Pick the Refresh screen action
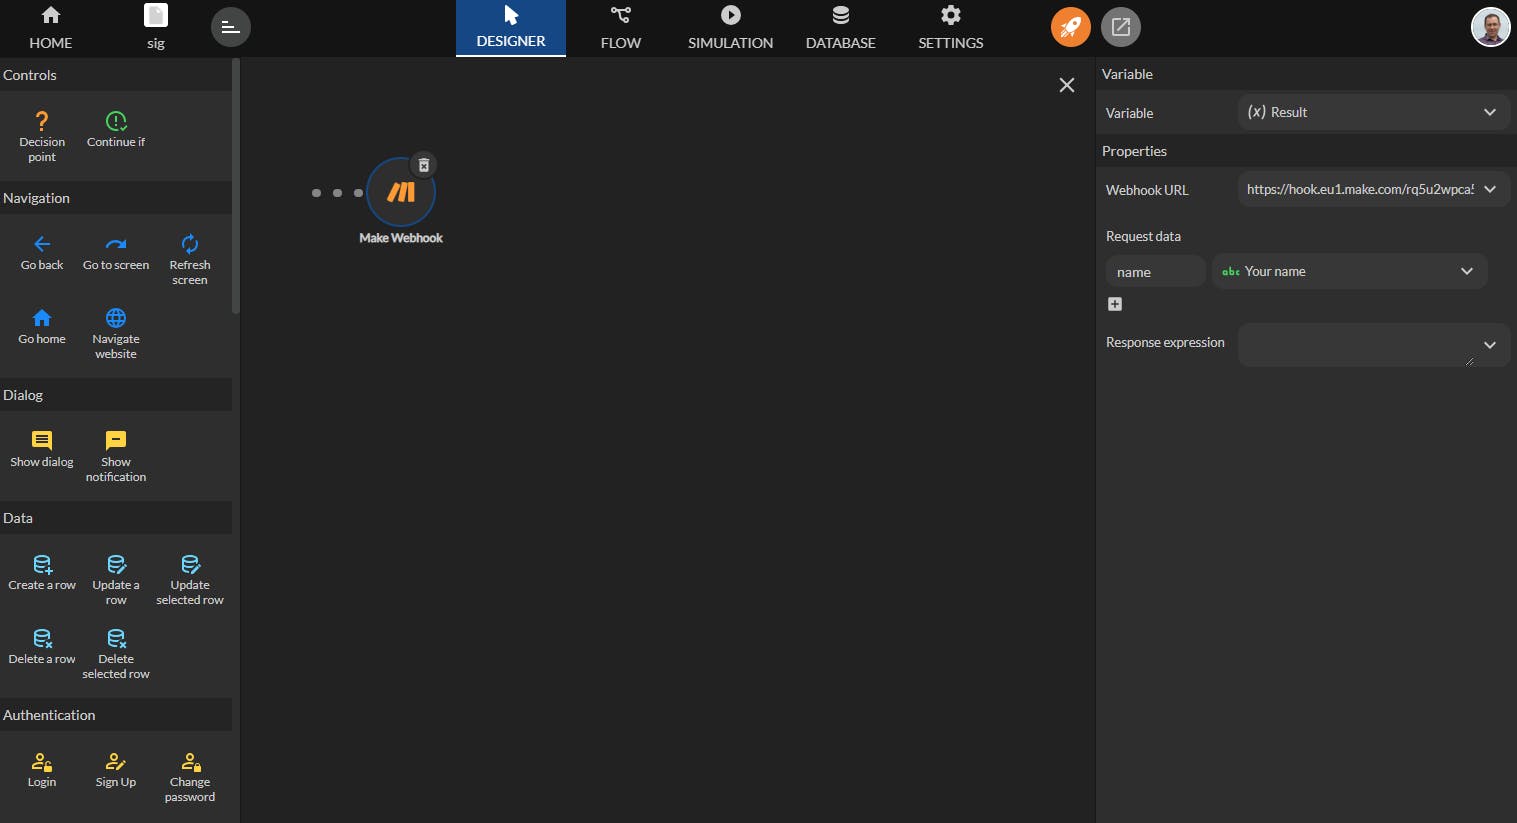1517x823 pixels. coord(190,259)
